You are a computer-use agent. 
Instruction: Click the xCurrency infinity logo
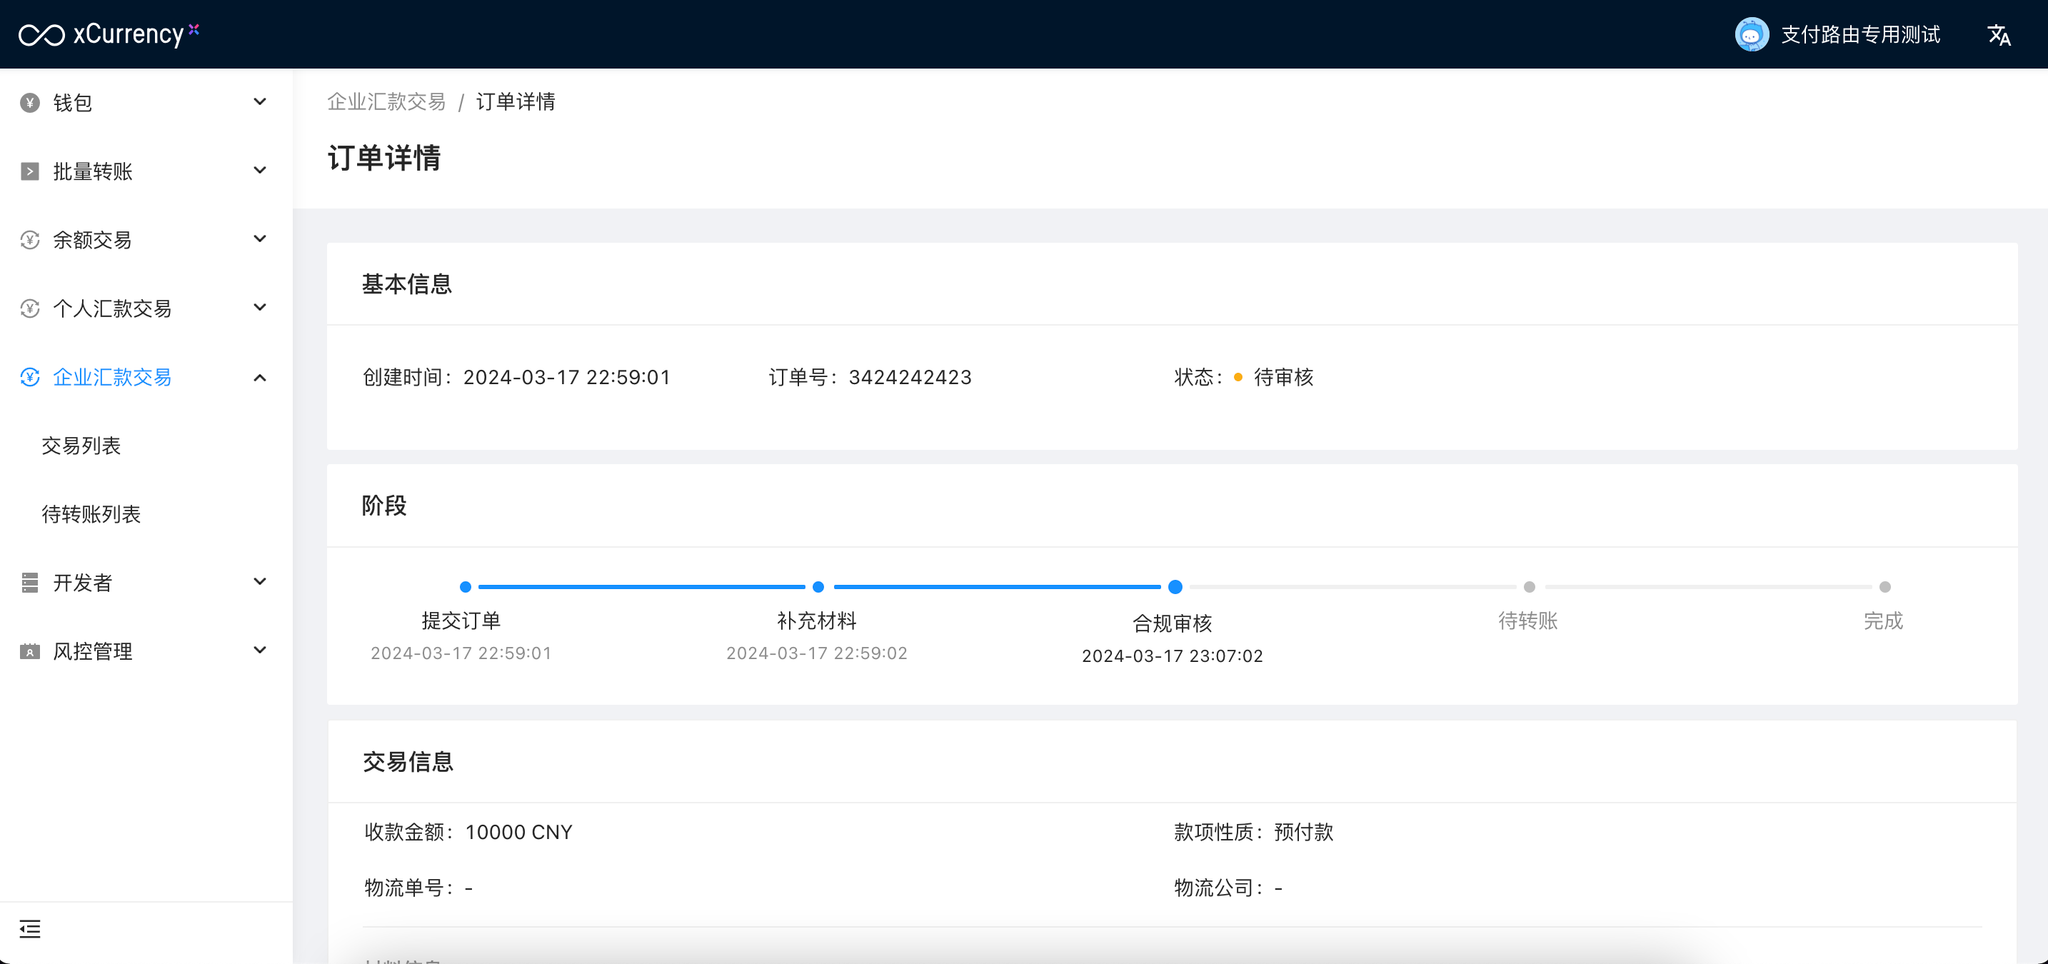pos(42,35)
